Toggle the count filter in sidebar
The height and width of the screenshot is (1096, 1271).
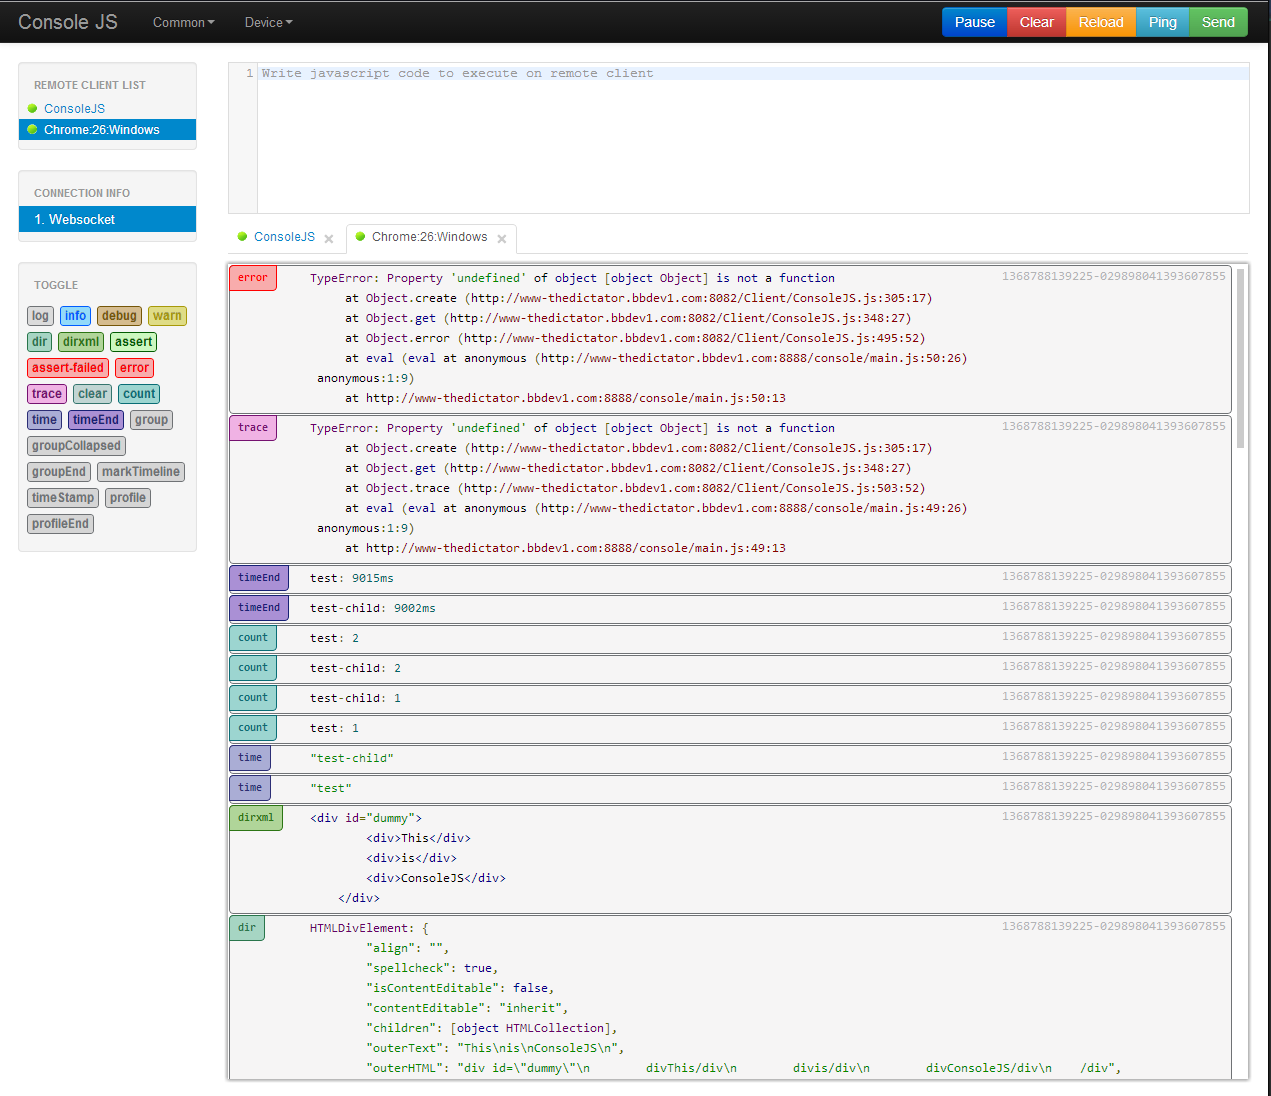click(x=139, y=394)
